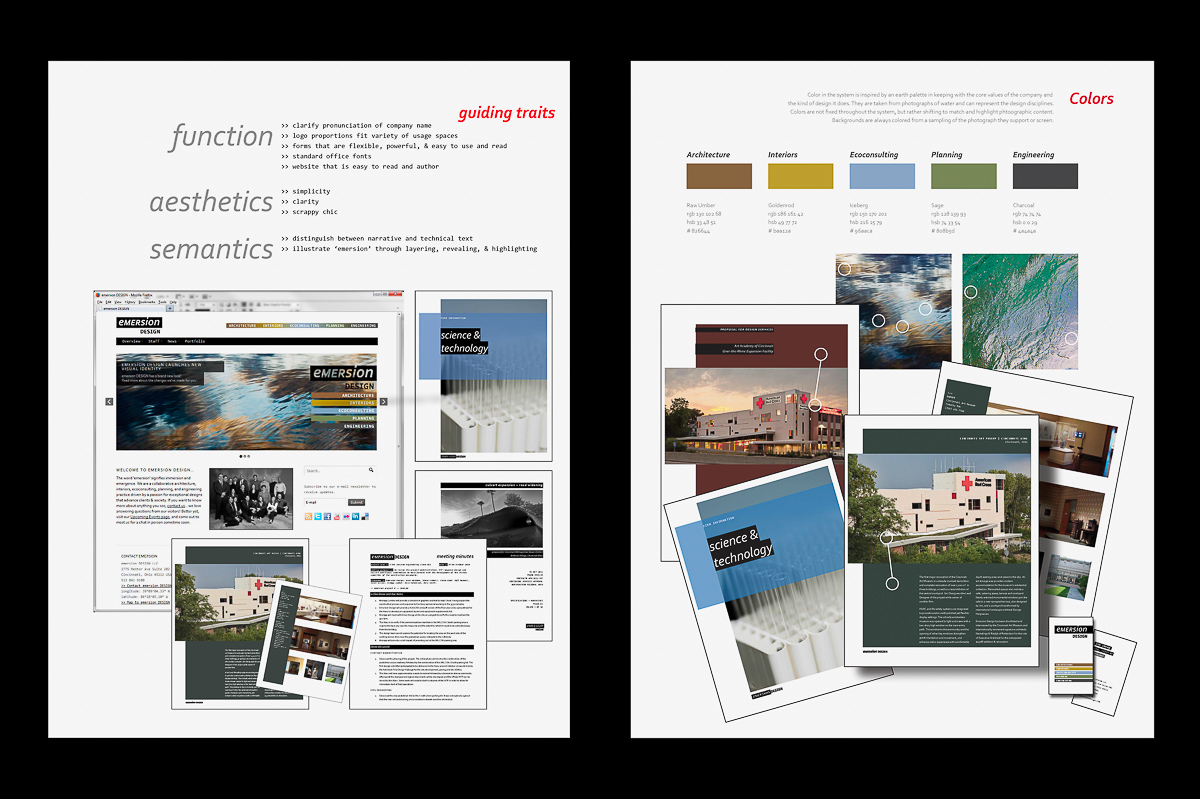Click the Flickr social icon

[x=347, y=517]
